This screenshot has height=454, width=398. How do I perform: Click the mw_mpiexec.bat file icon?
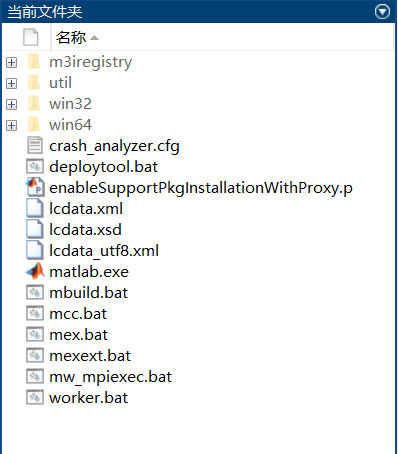pyautogui.click(x=35, y=376)
